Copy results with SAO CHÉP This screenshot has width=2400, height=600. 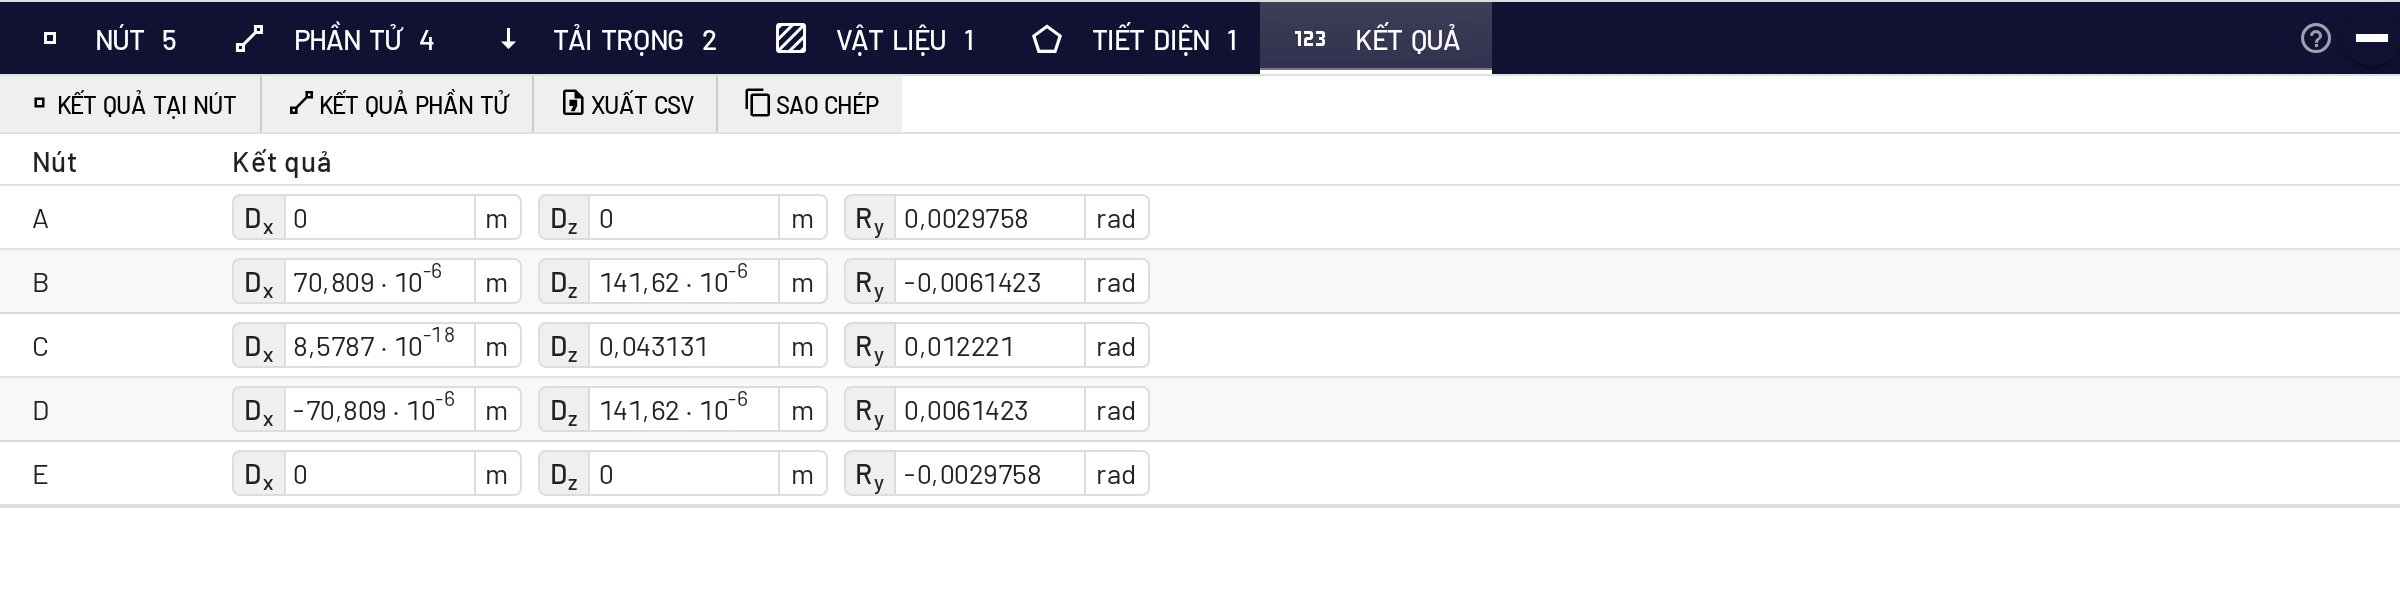pos(810,105)
